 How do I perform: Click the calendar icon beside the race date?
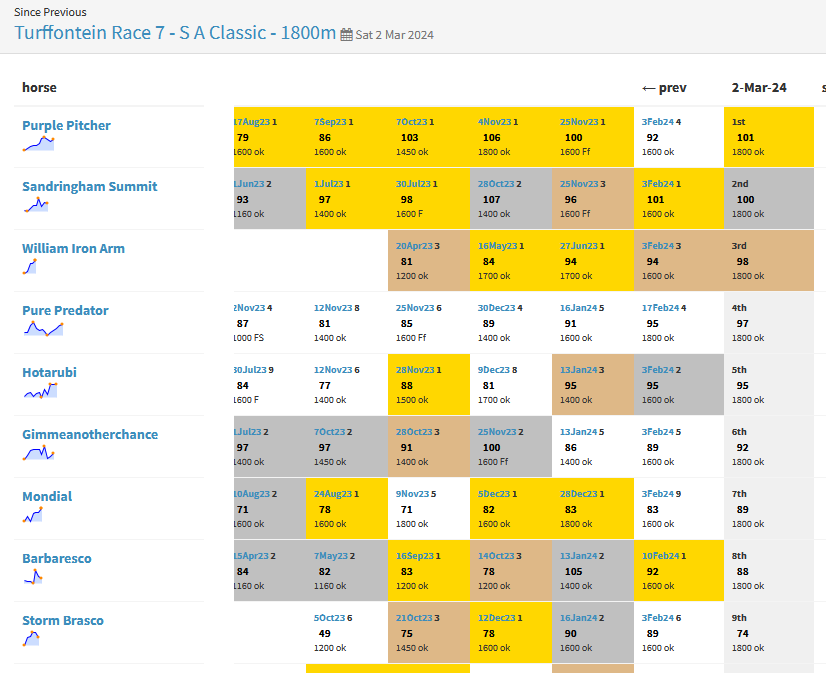click(x=347, y=35)
